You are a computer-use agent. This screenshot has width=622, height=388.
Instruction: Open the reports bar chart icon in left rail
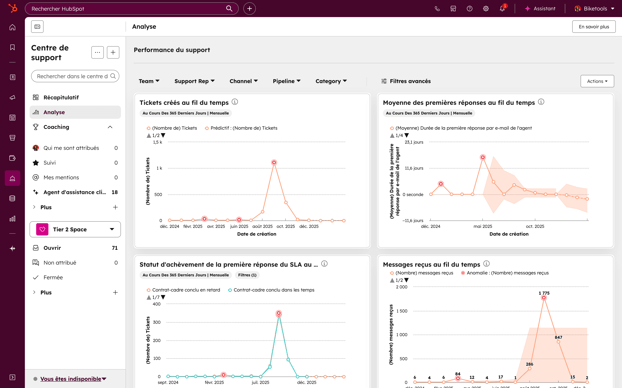12,219
